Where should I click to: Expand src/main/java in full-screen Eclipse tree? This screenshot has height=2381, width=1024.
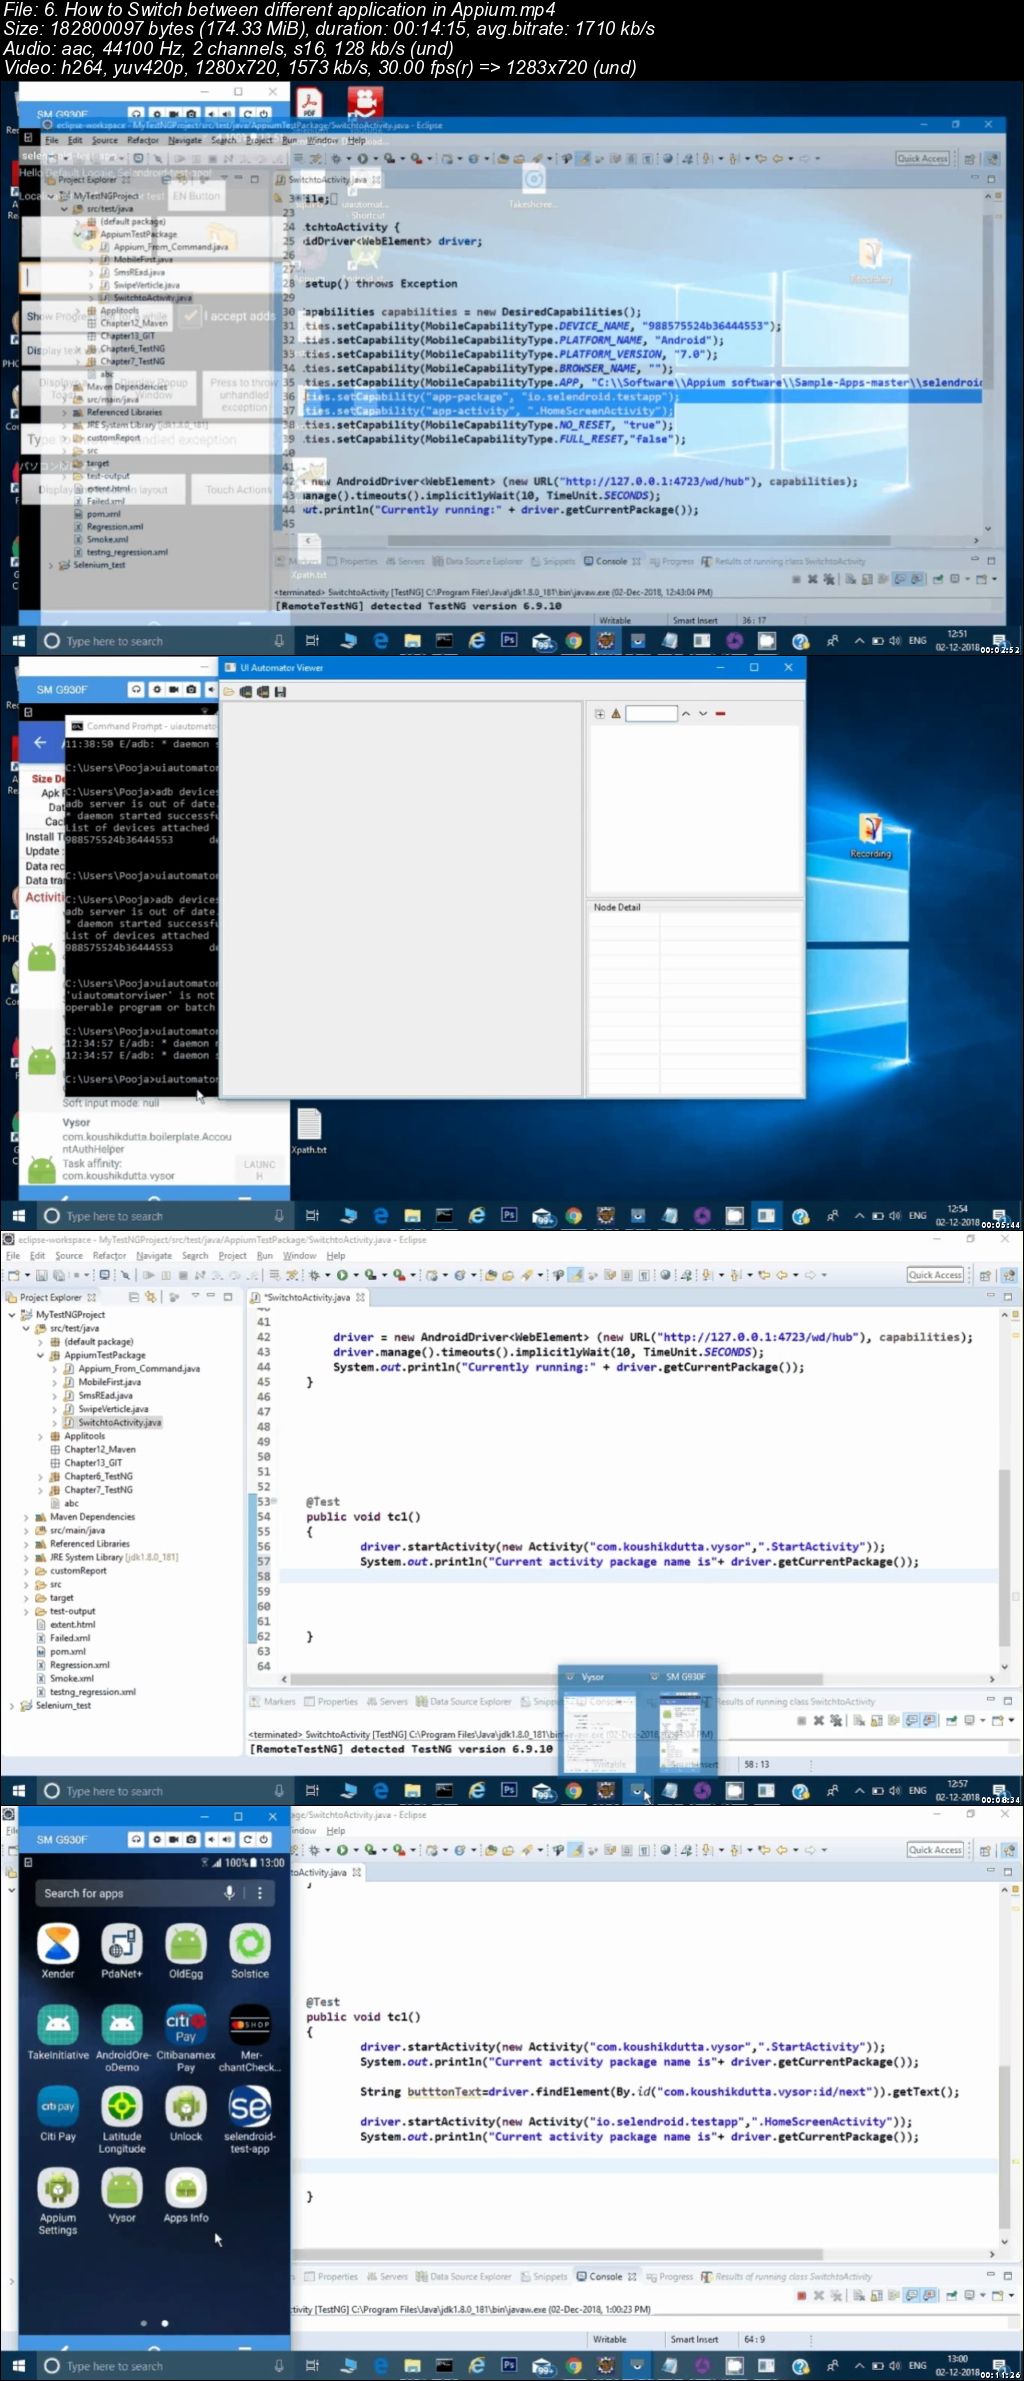tap(26, 1530)
